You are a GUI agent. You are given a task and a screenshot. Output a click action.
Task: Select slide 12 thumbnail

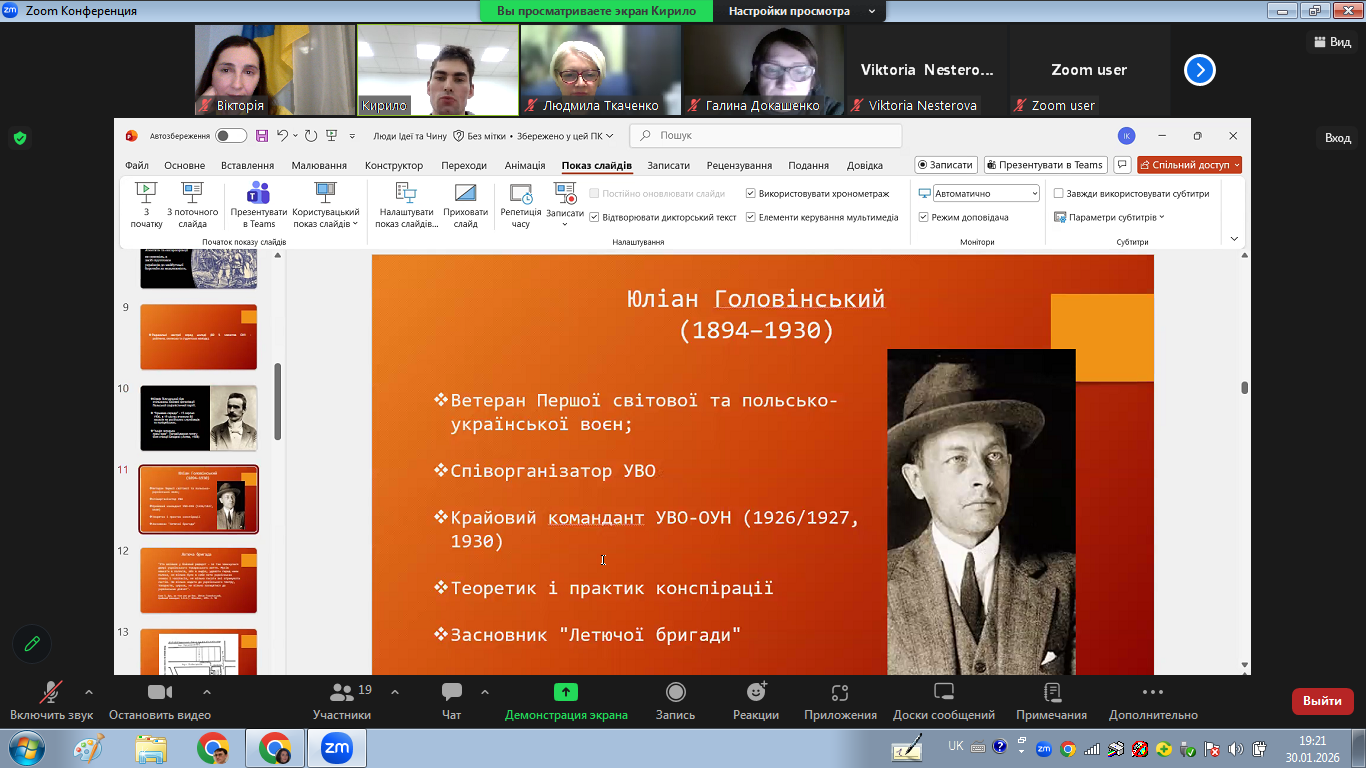pos(198,580)
